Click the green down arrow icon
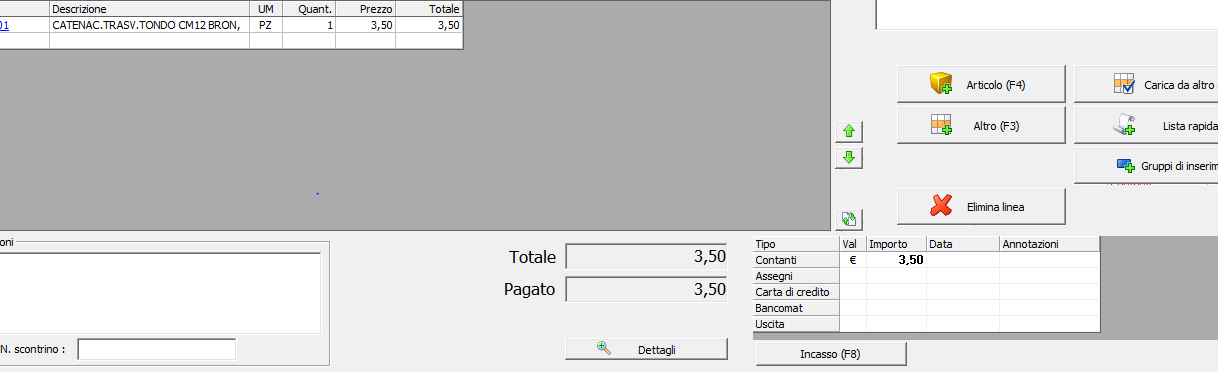This screenshot has height=372, width=1218. pos(848,157)
